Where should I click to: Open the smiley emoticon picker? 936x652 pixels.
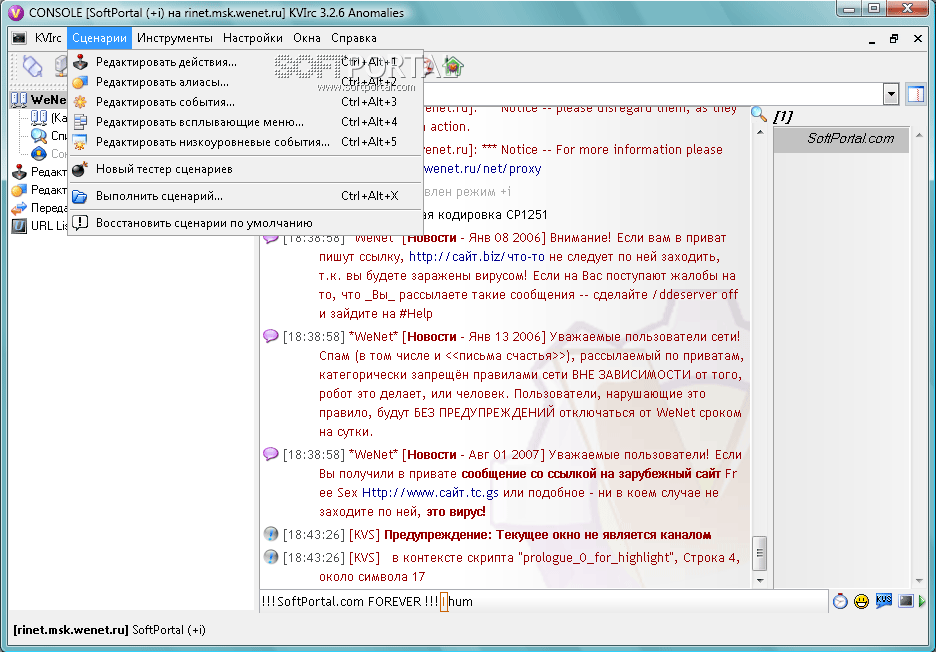[861, 601]
